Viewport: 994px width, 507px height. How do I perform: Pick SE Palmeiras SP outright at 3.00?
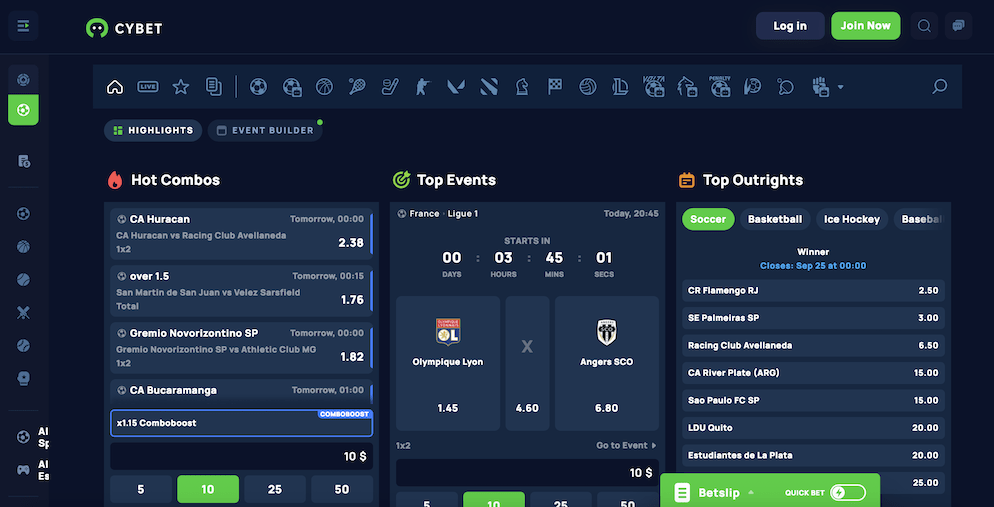click(x=813, y=318)
